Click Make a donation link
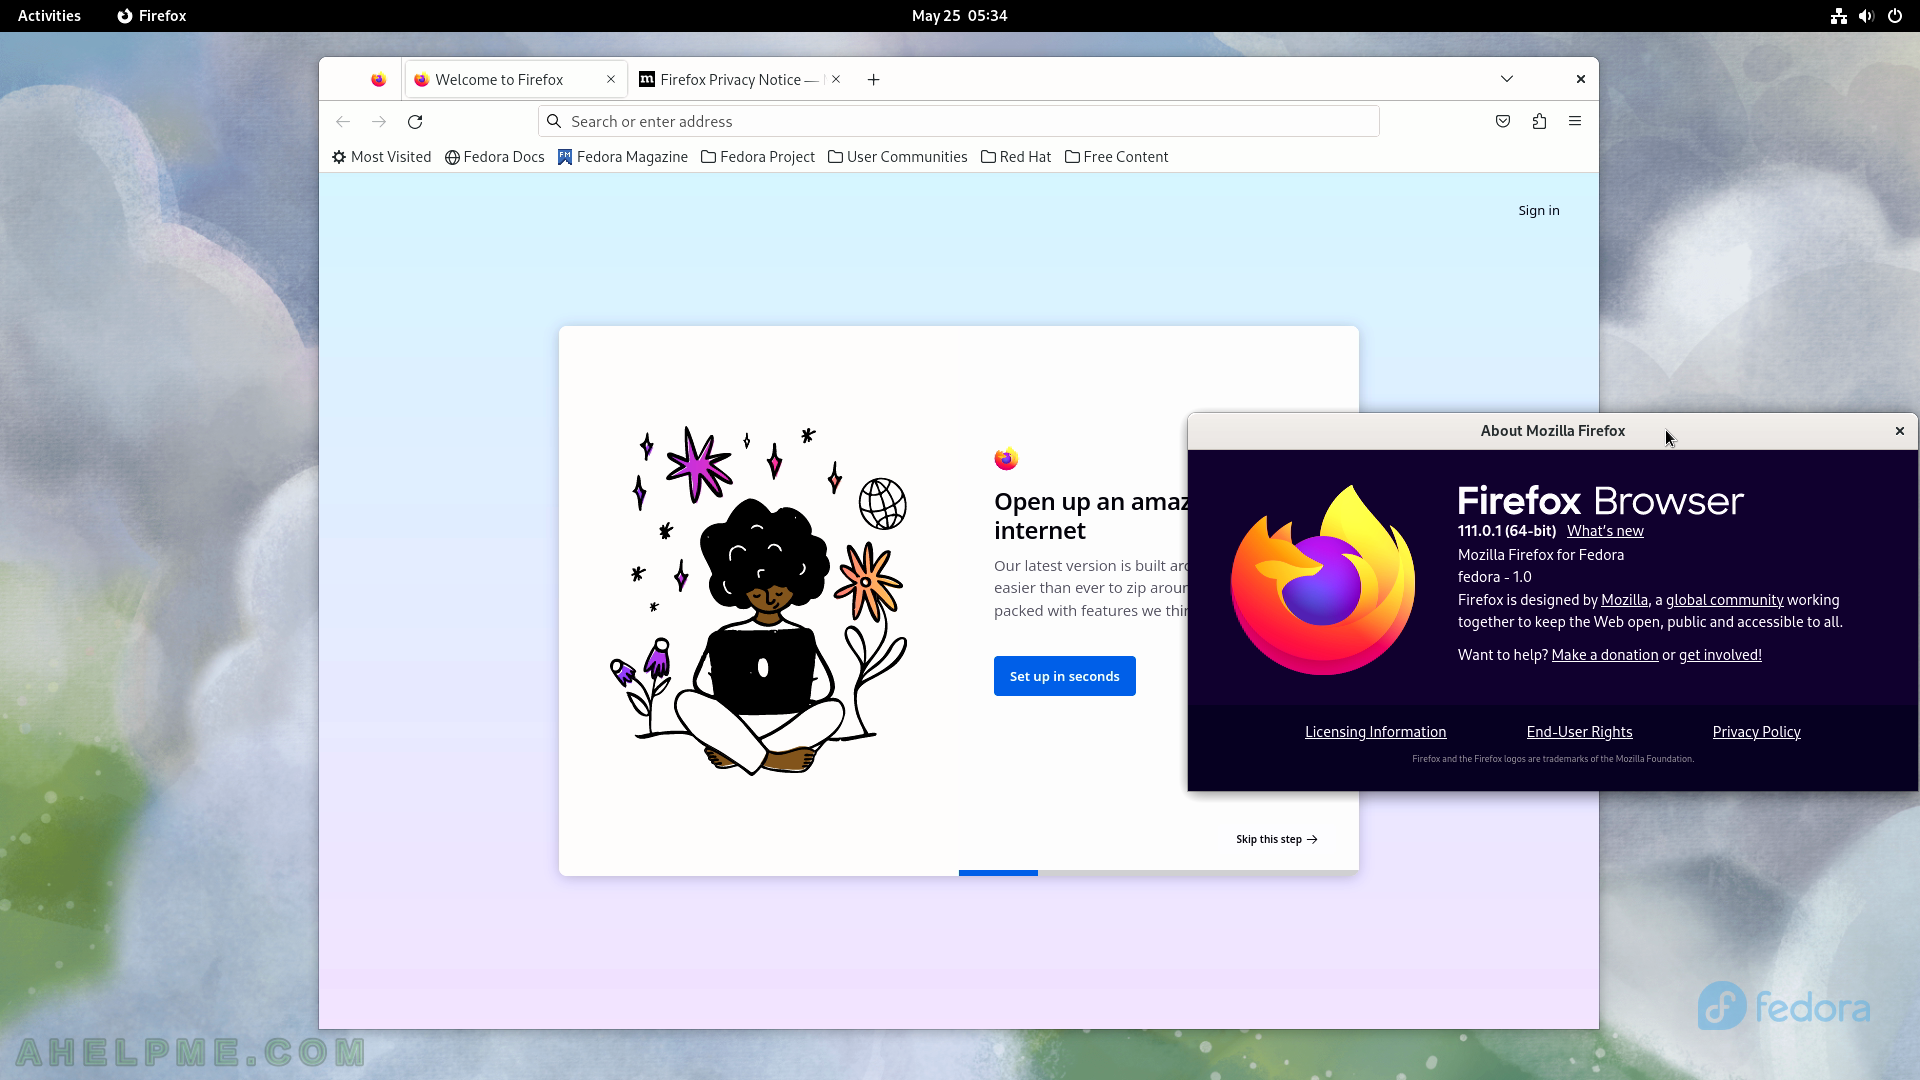 tap(1605, 655)
